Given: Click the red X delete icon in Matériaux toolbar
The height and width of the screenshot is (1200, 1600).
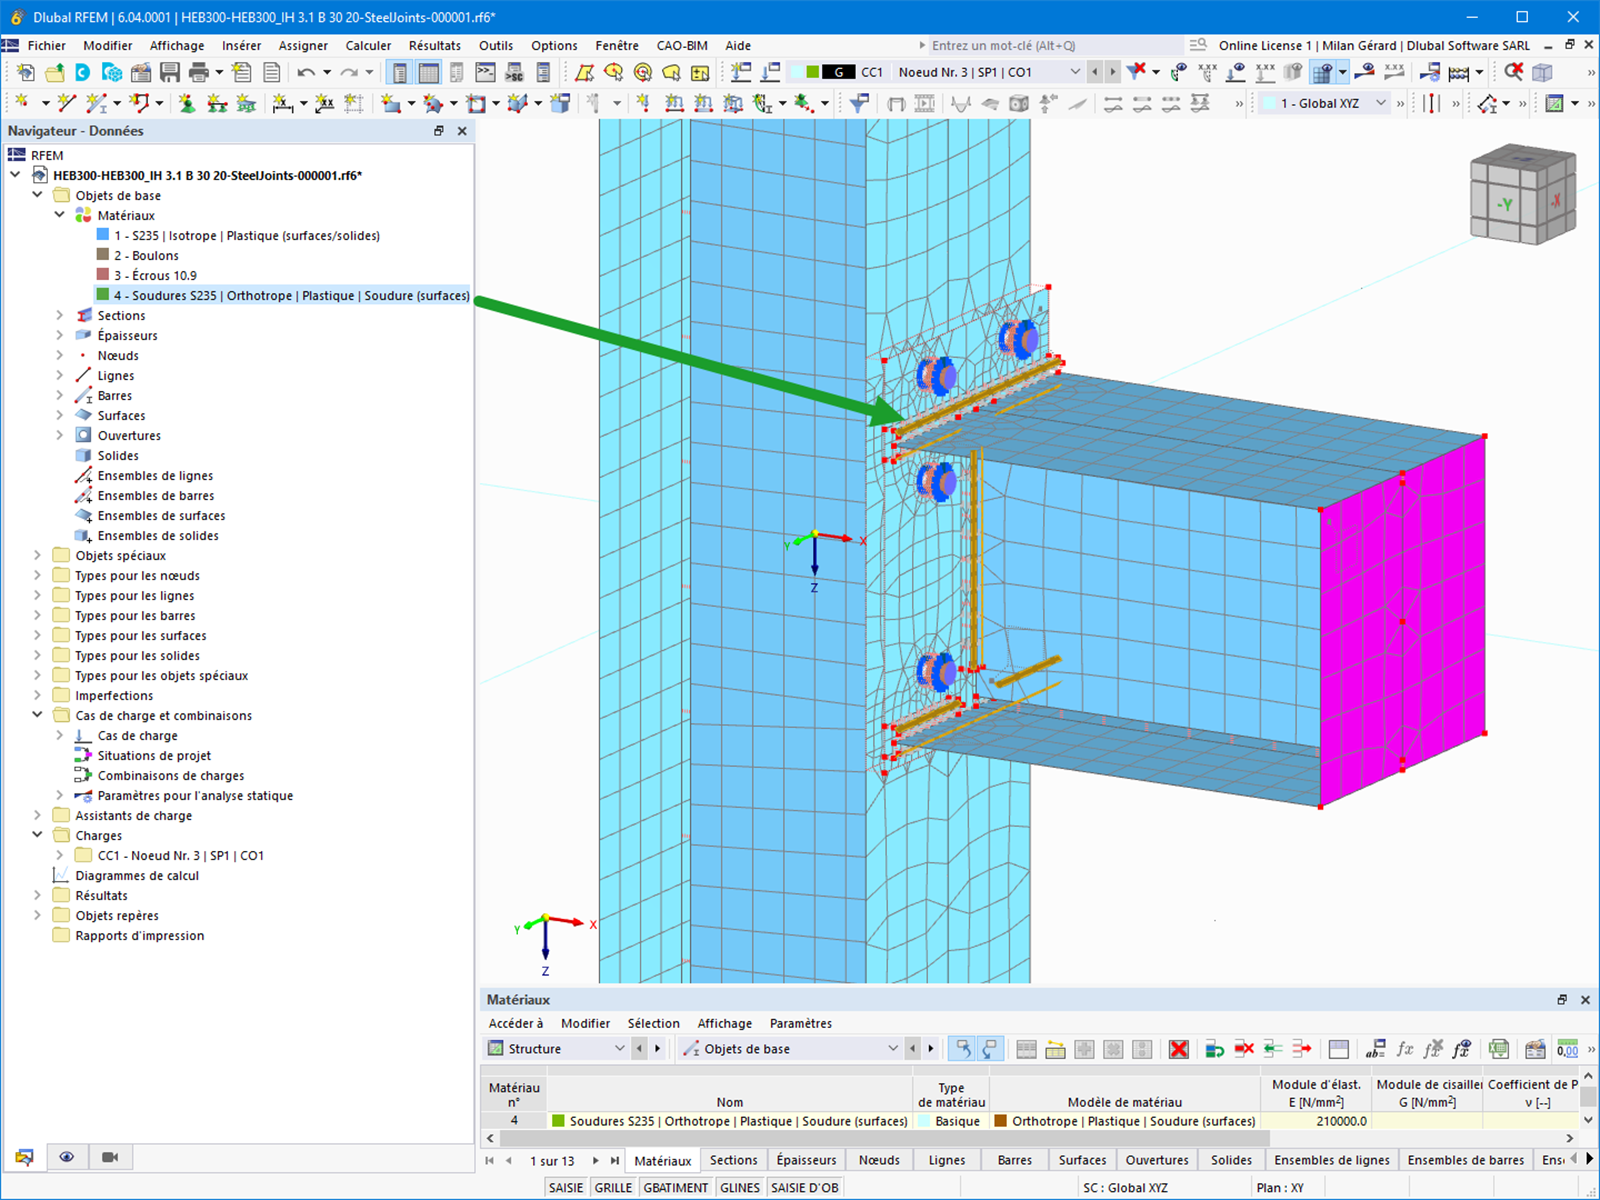Looking at the screenshot, I should pos(1179,1049).
